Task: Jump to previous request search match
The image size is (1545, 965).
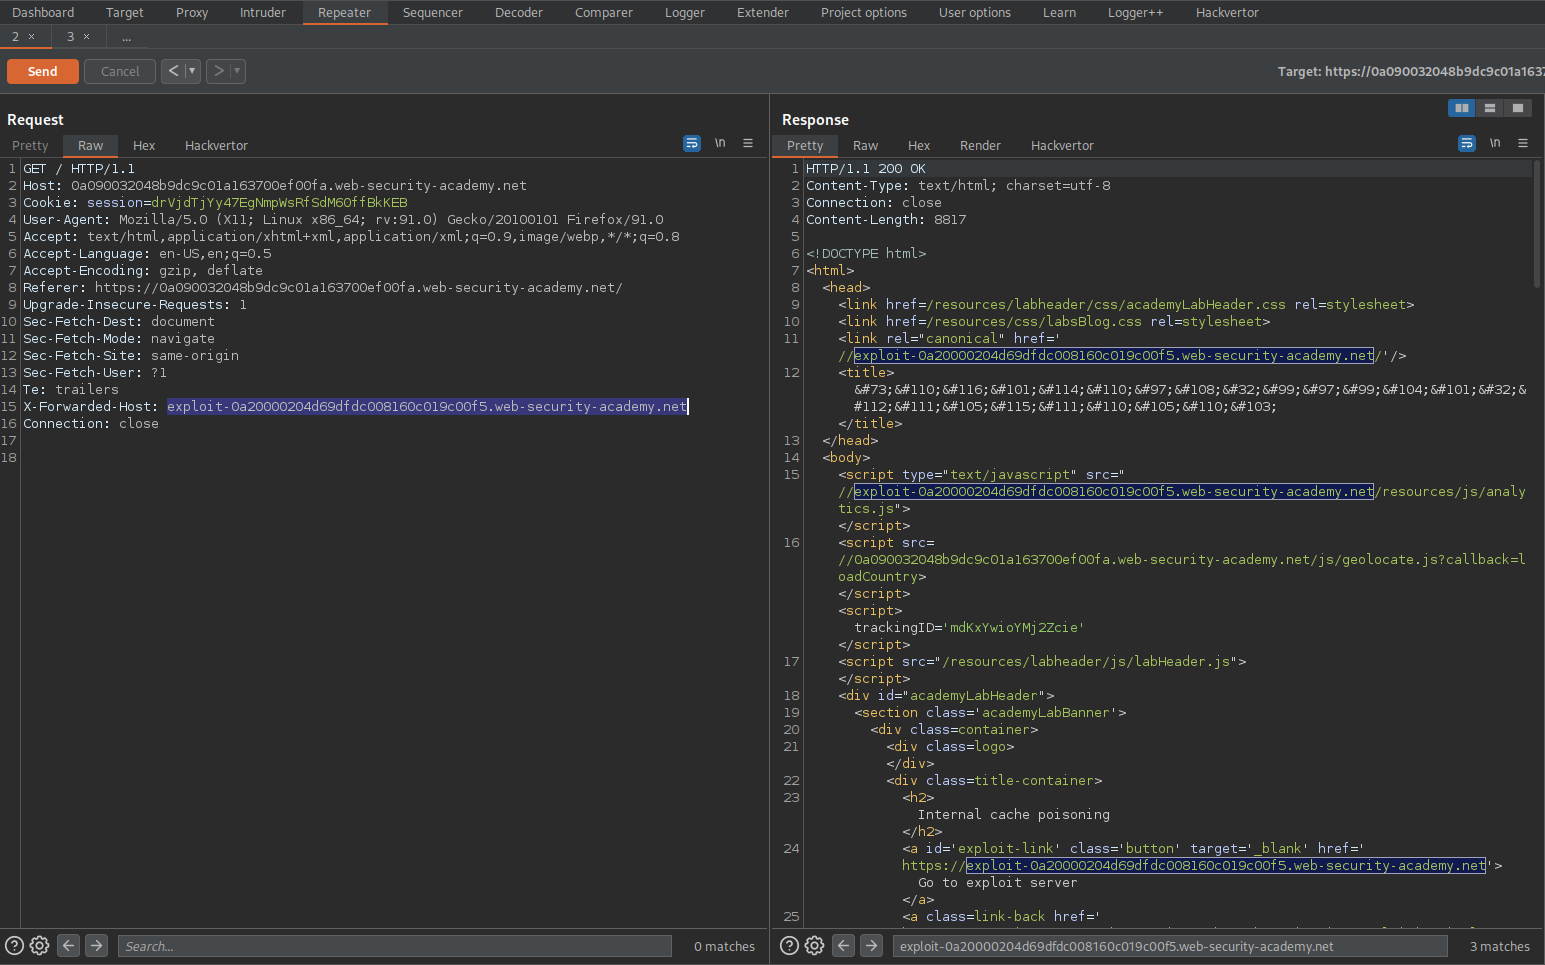Action: point(69,946)
